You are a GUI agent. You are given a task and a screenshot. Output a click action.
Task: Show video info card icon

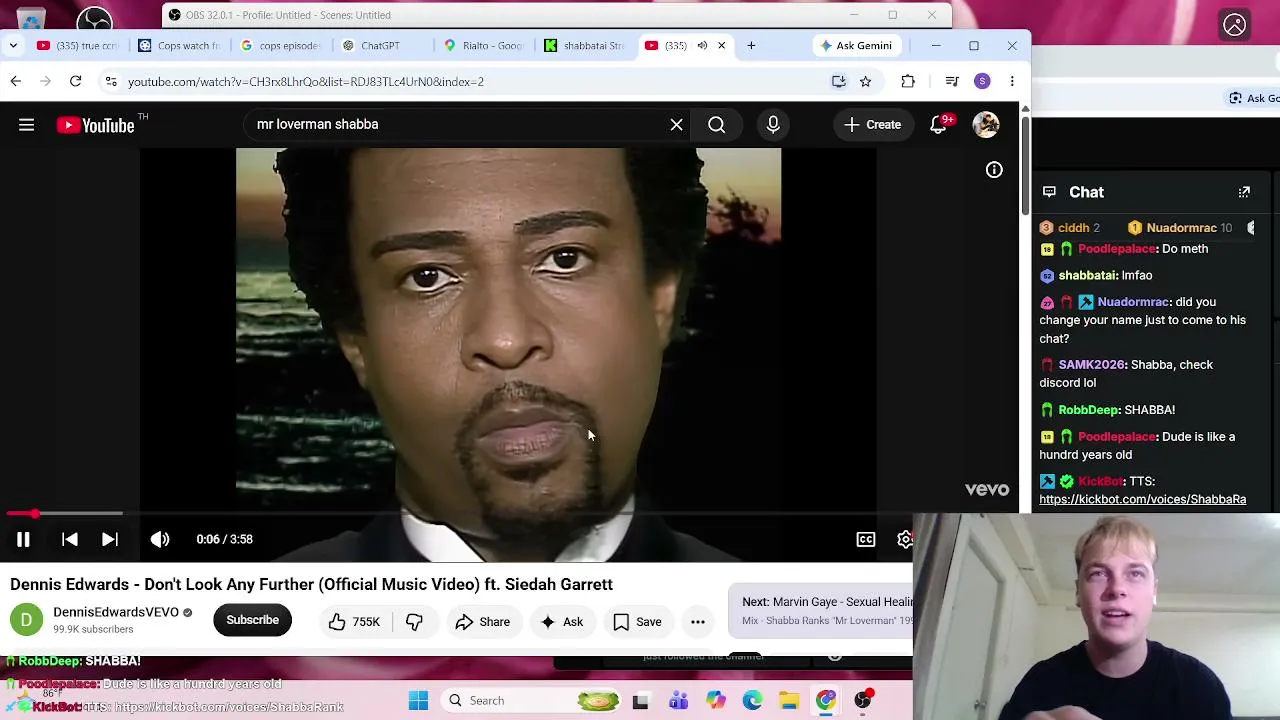[x=994, y=170]
